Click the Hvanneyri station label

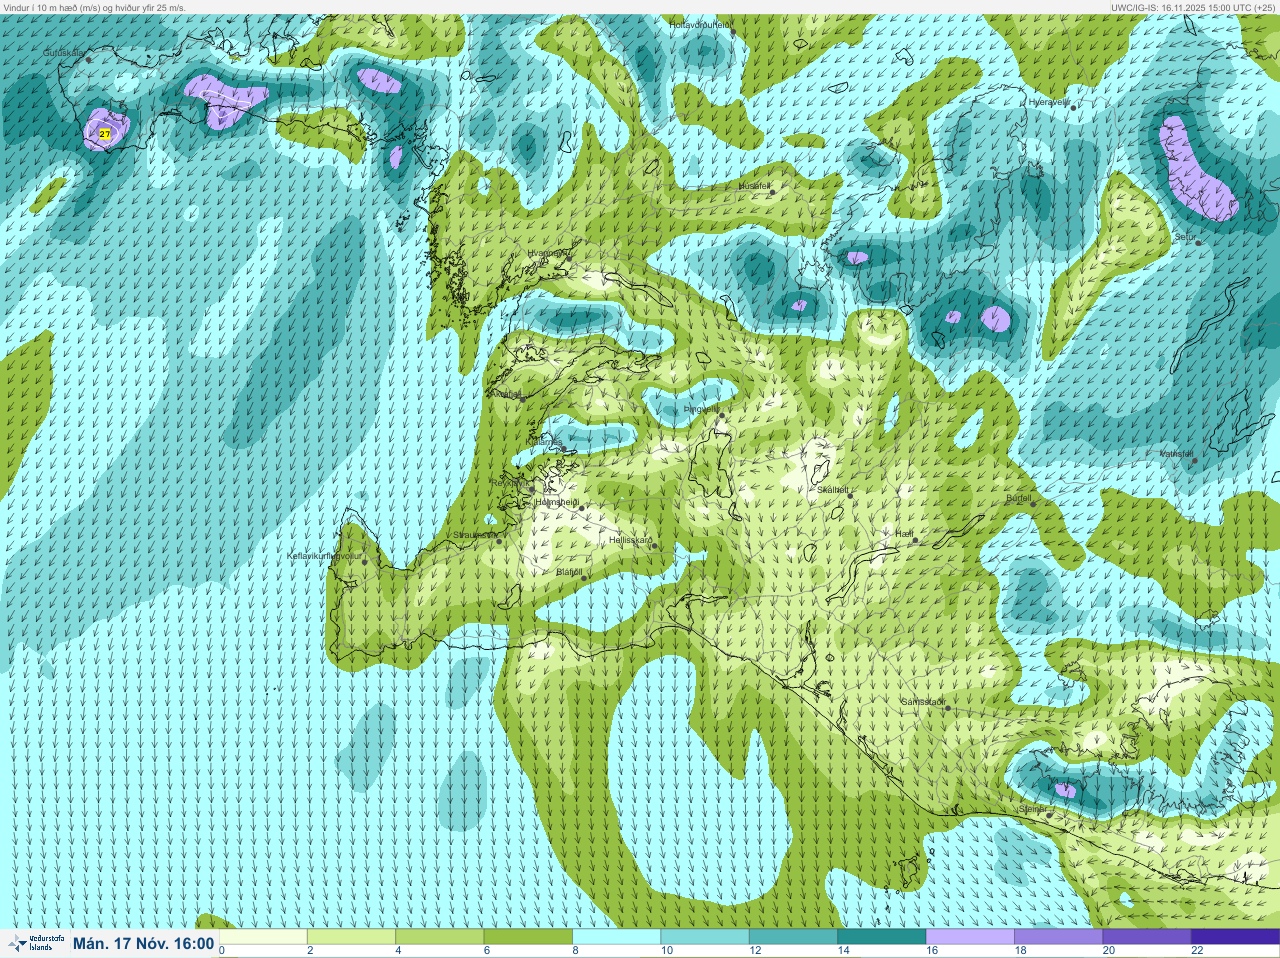coord(546,254)
